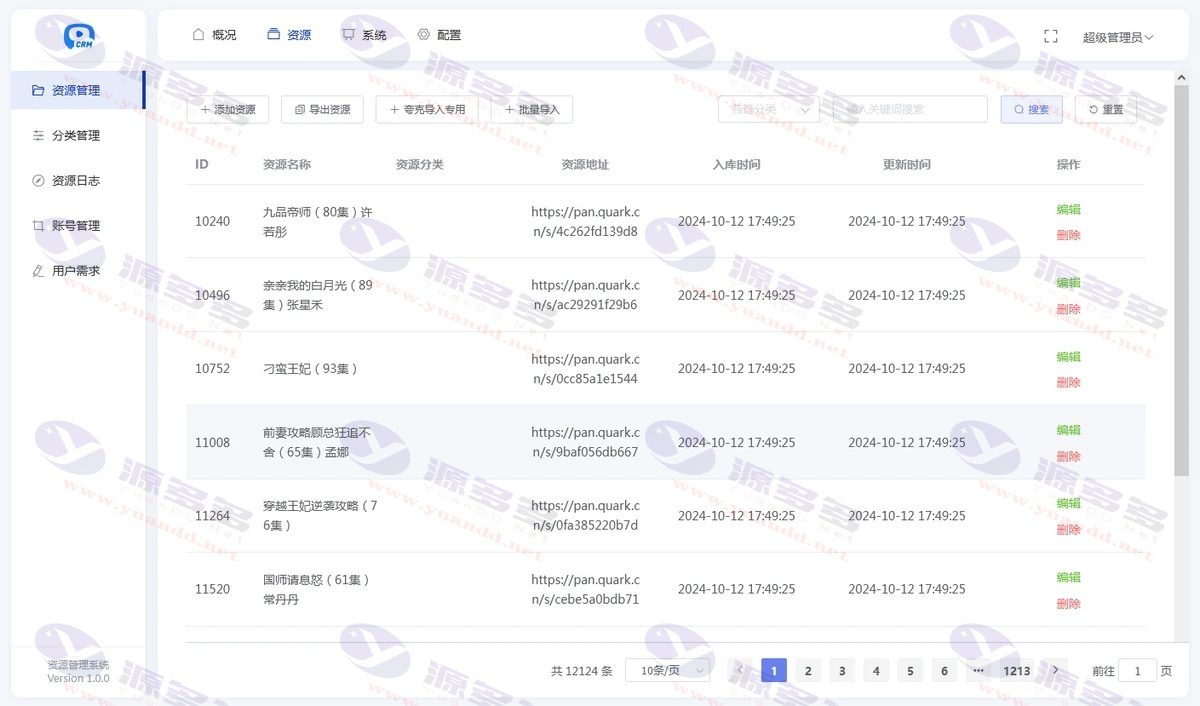Click the 导出资源 button

[x=322, y=109]
